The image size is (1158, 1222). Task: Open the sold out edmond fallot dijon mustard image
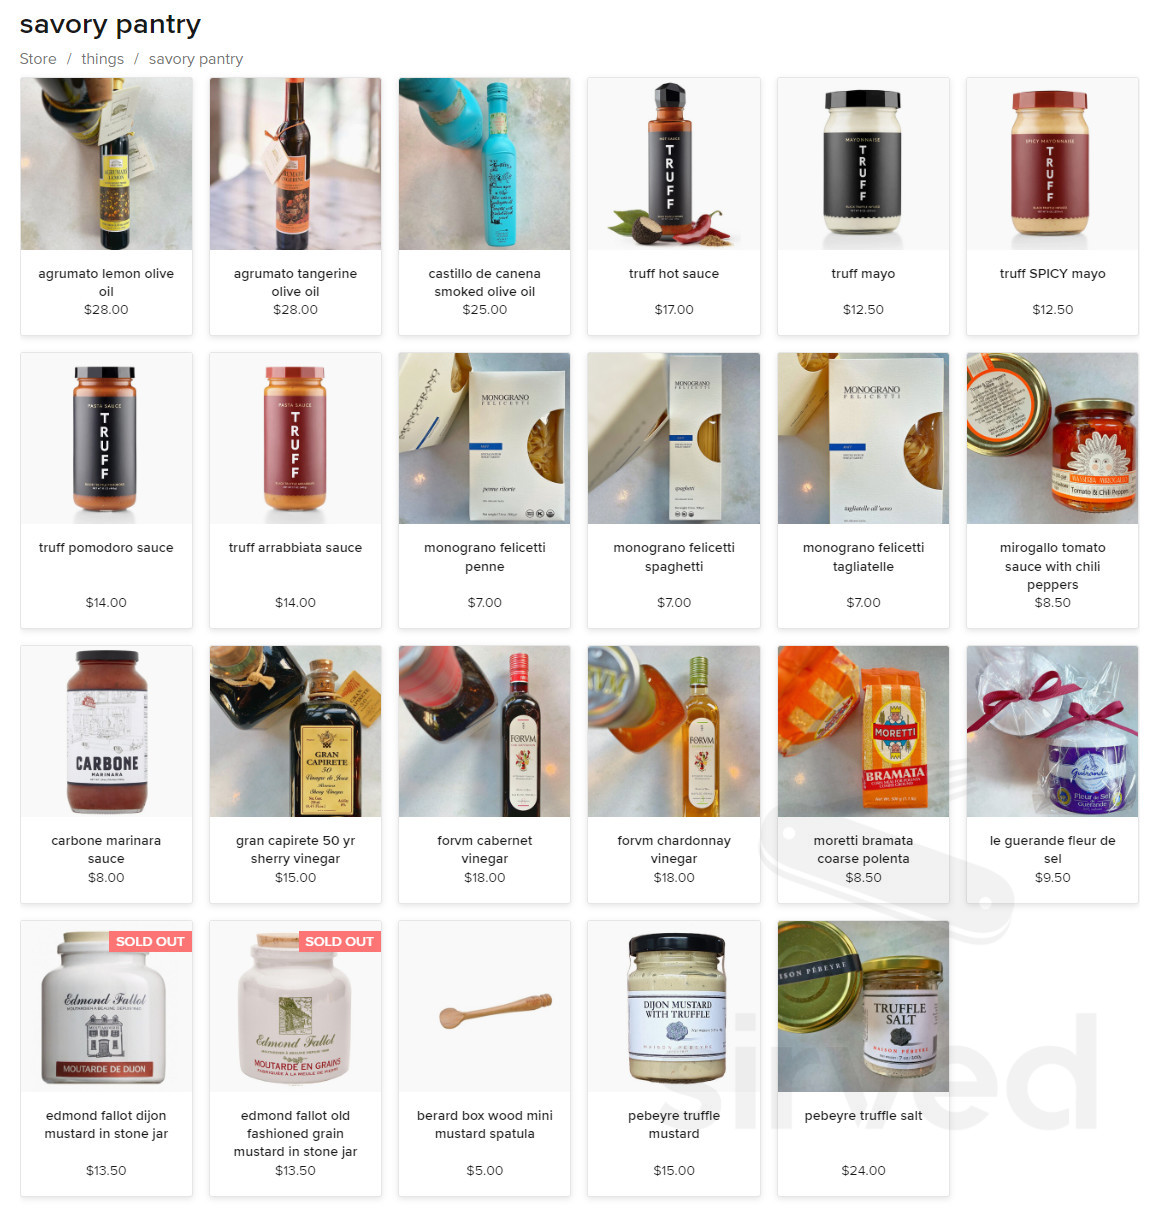click(106, 1006)
